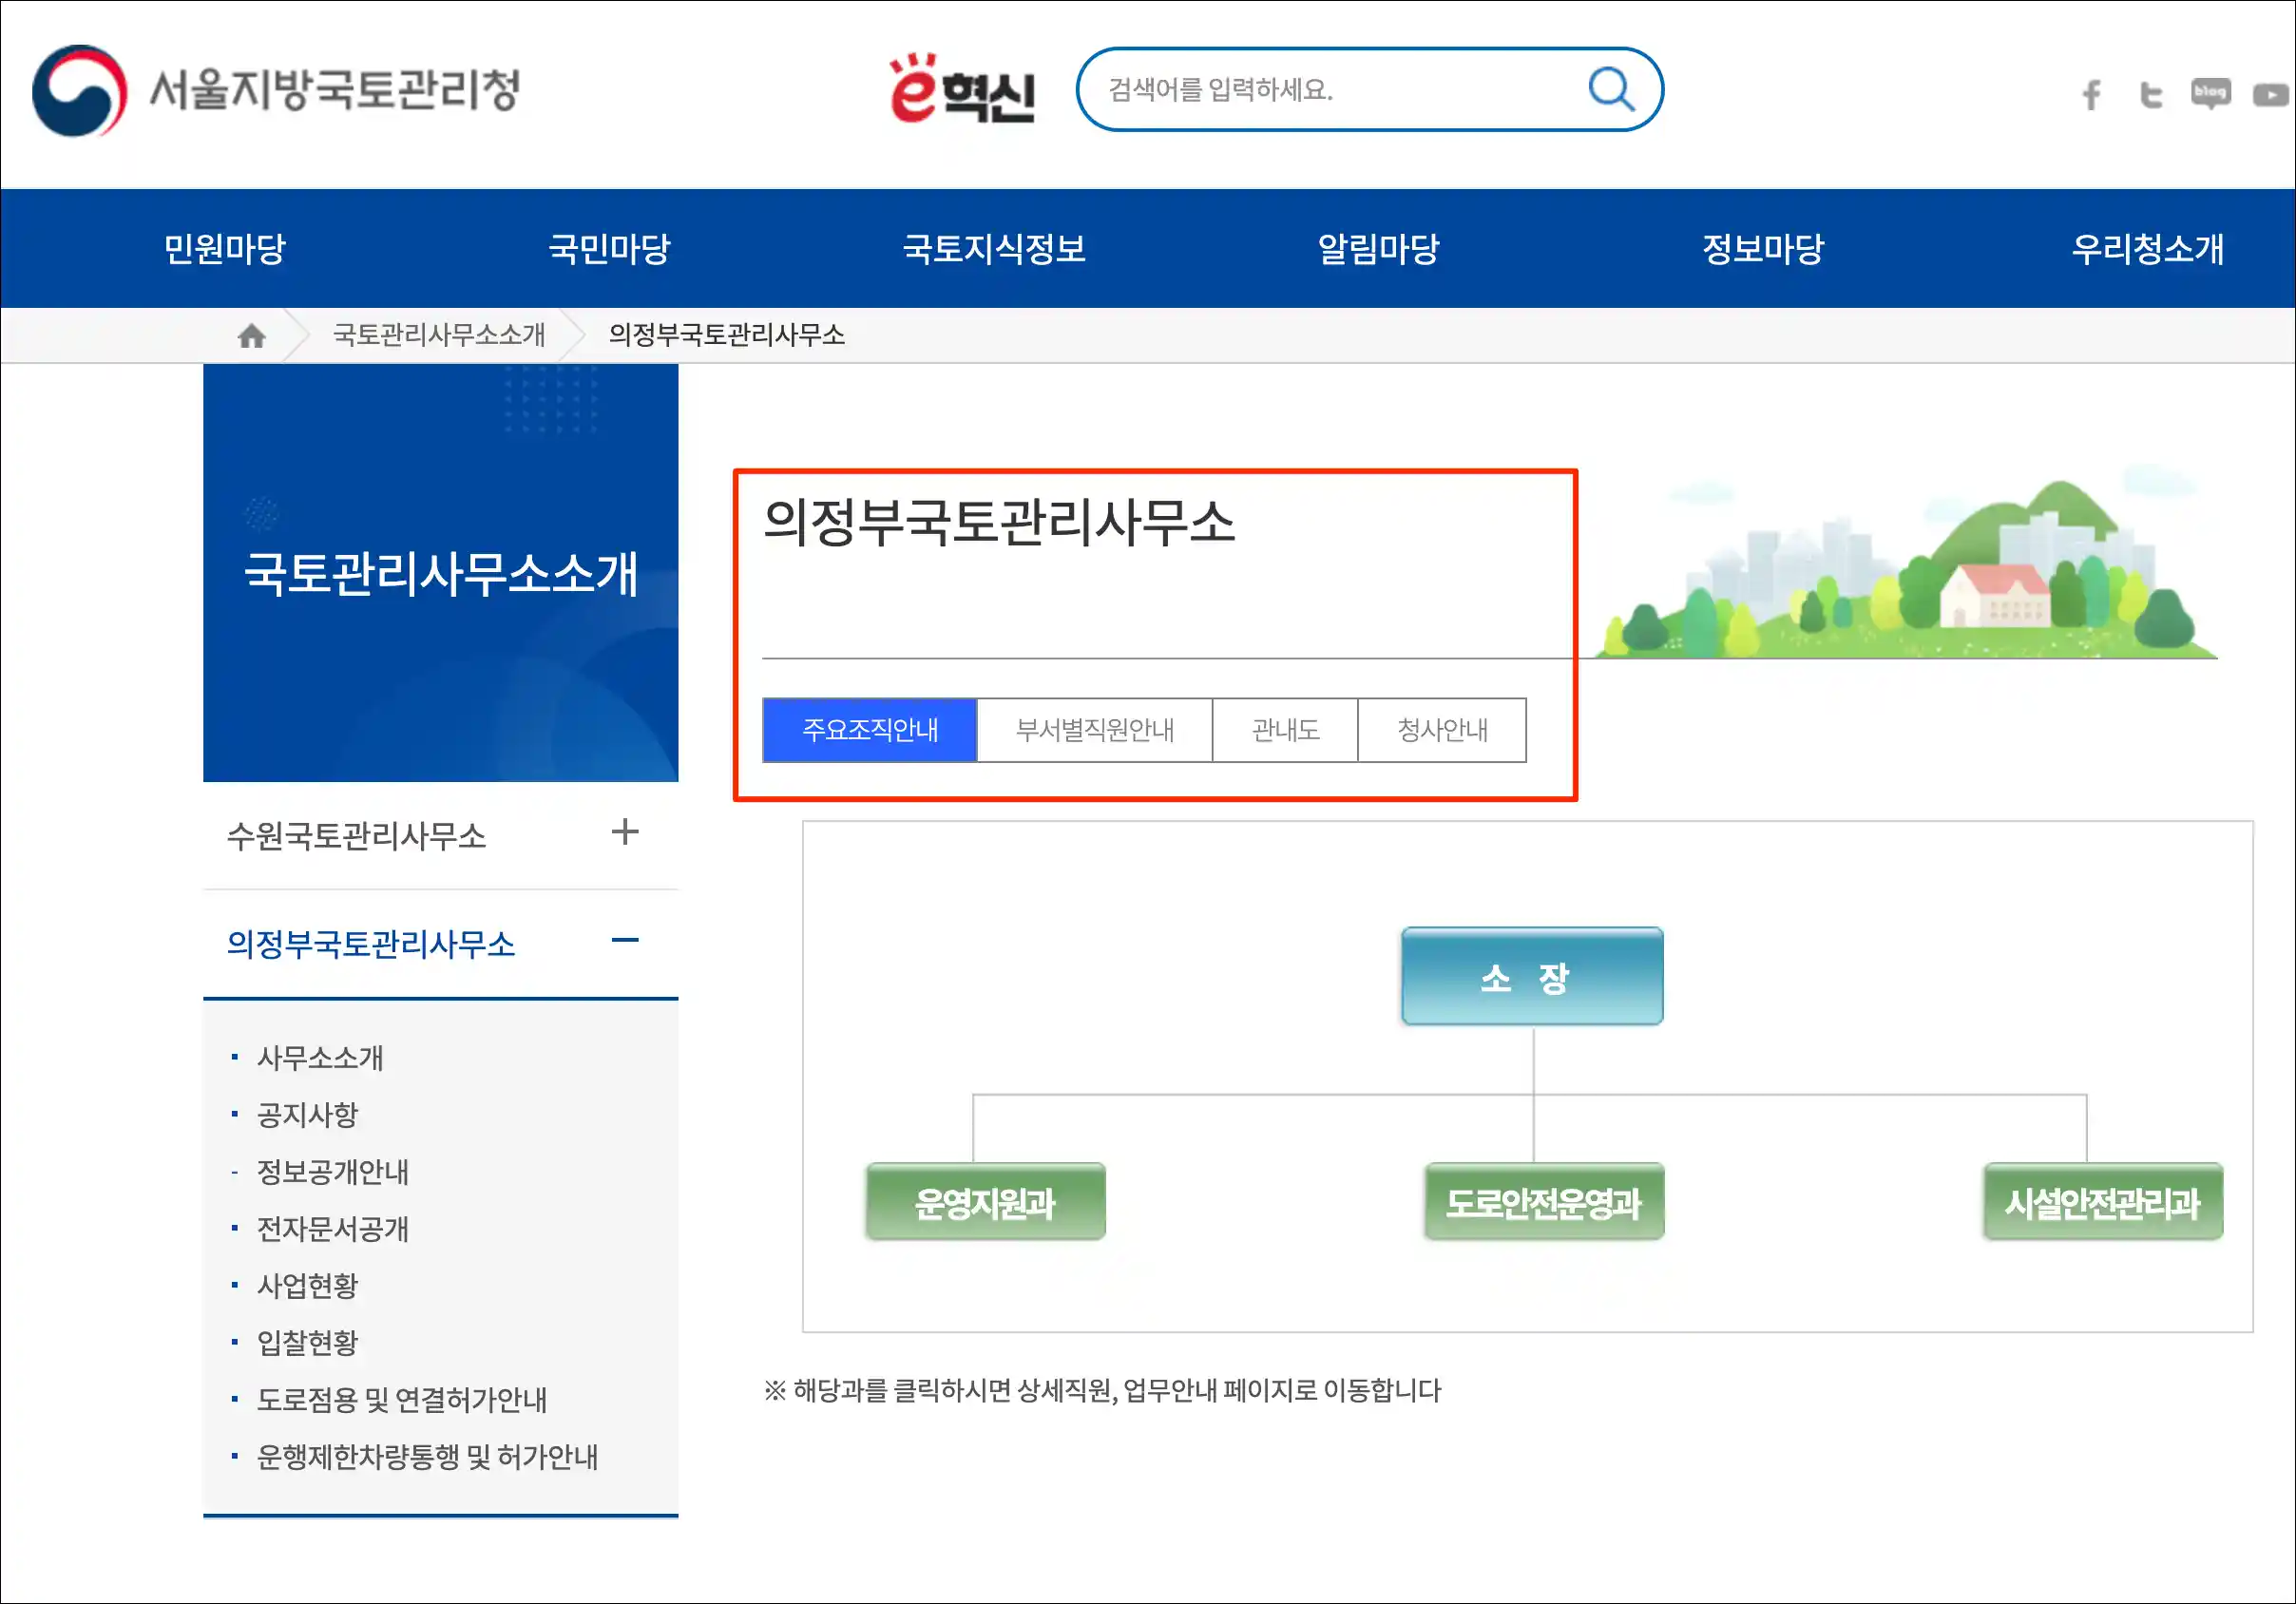The width and height of the screenshot is (2296, 1604).
Task: Open the blog icon link
Action: pos(2210,94)
